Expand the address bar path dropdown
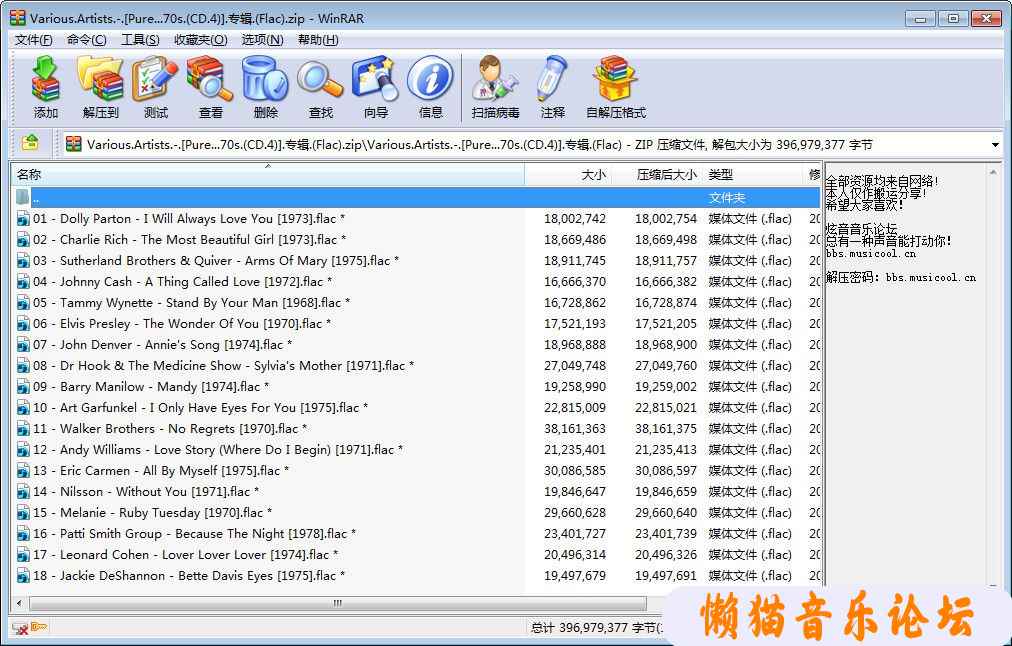Image resolution: width=1012 pixels, height=646 pixels. point(995,145)
